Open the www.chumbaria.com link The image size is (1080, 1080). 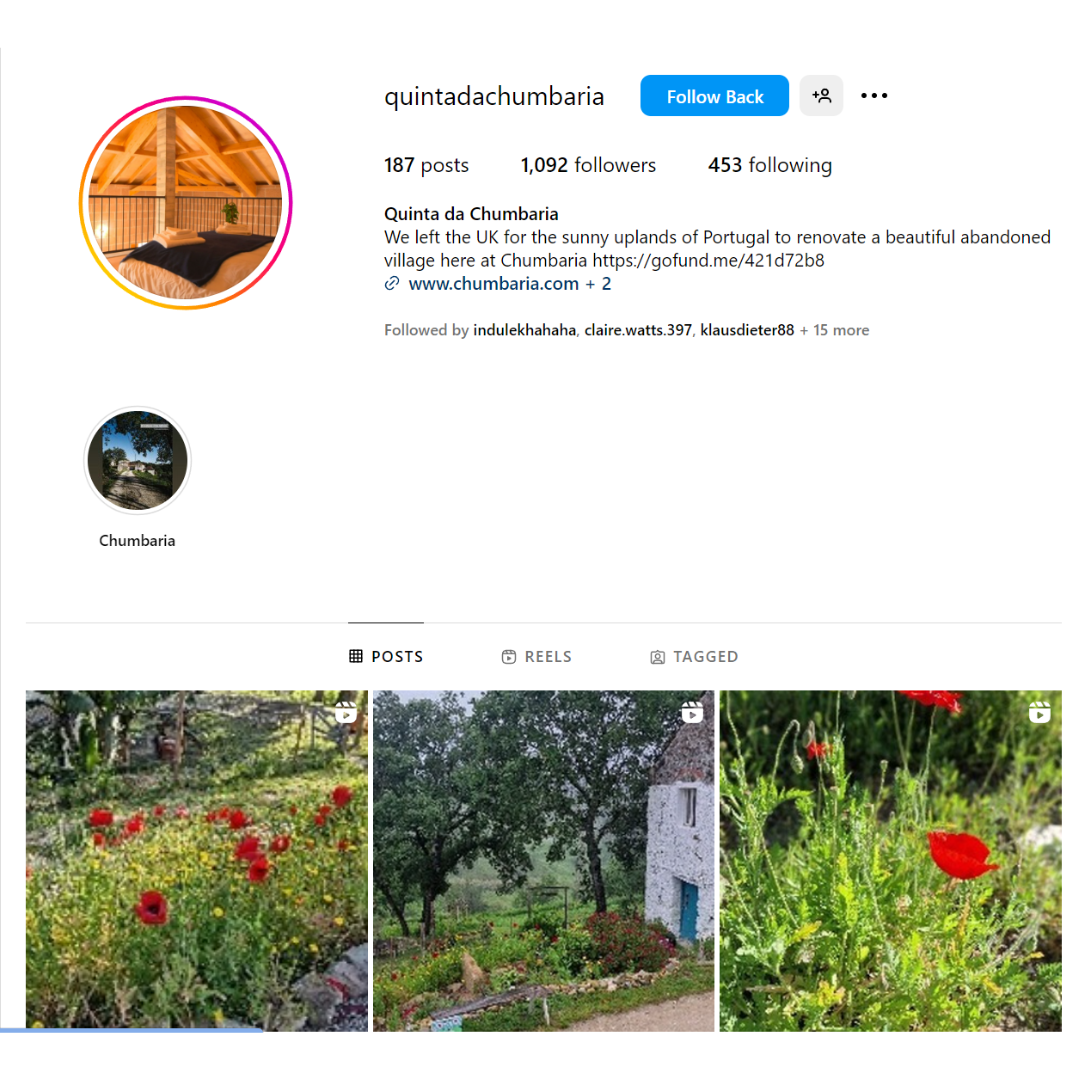click(493, 284)
